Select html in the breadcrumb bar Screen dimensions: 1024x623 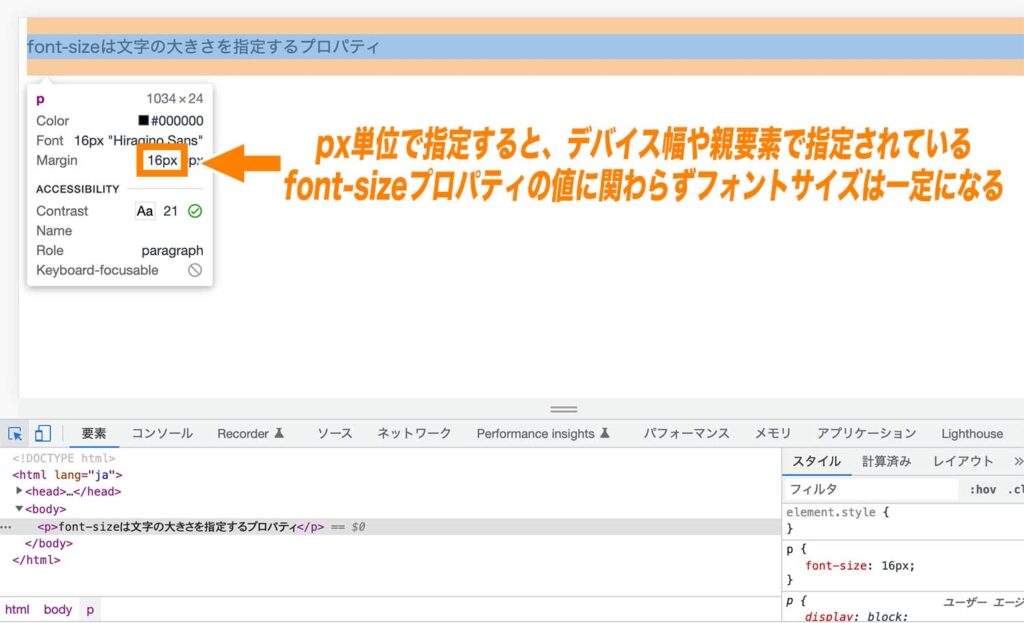(17, 609)
